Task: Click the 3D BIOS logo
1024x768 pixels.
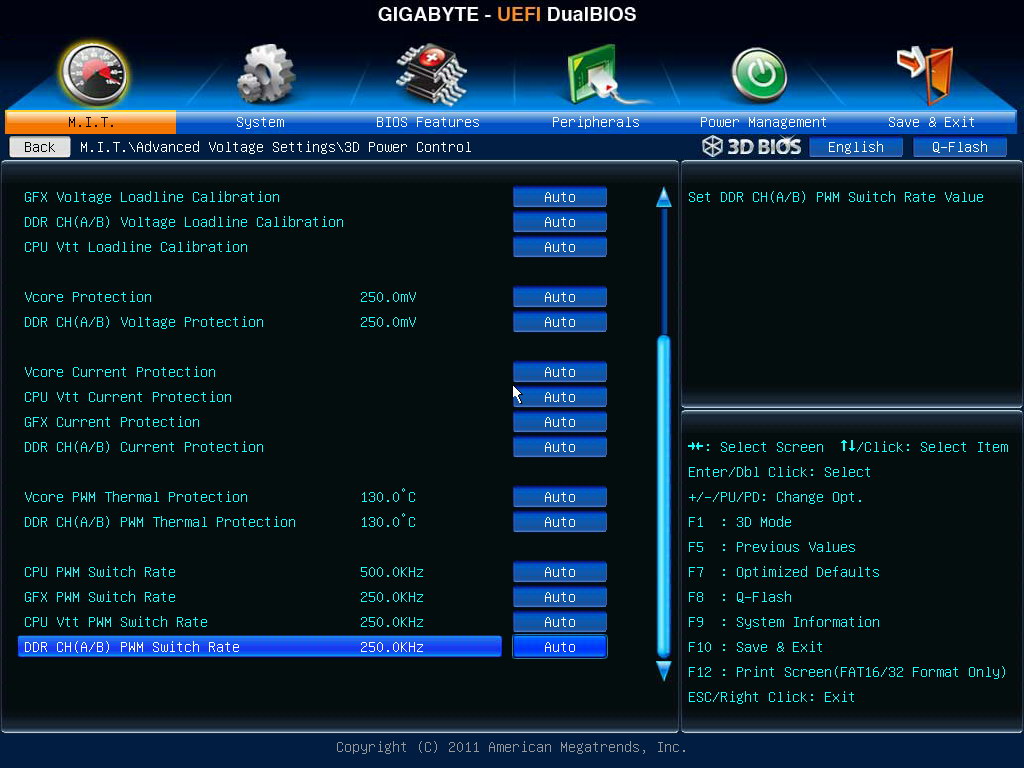Action: [752, 147]
